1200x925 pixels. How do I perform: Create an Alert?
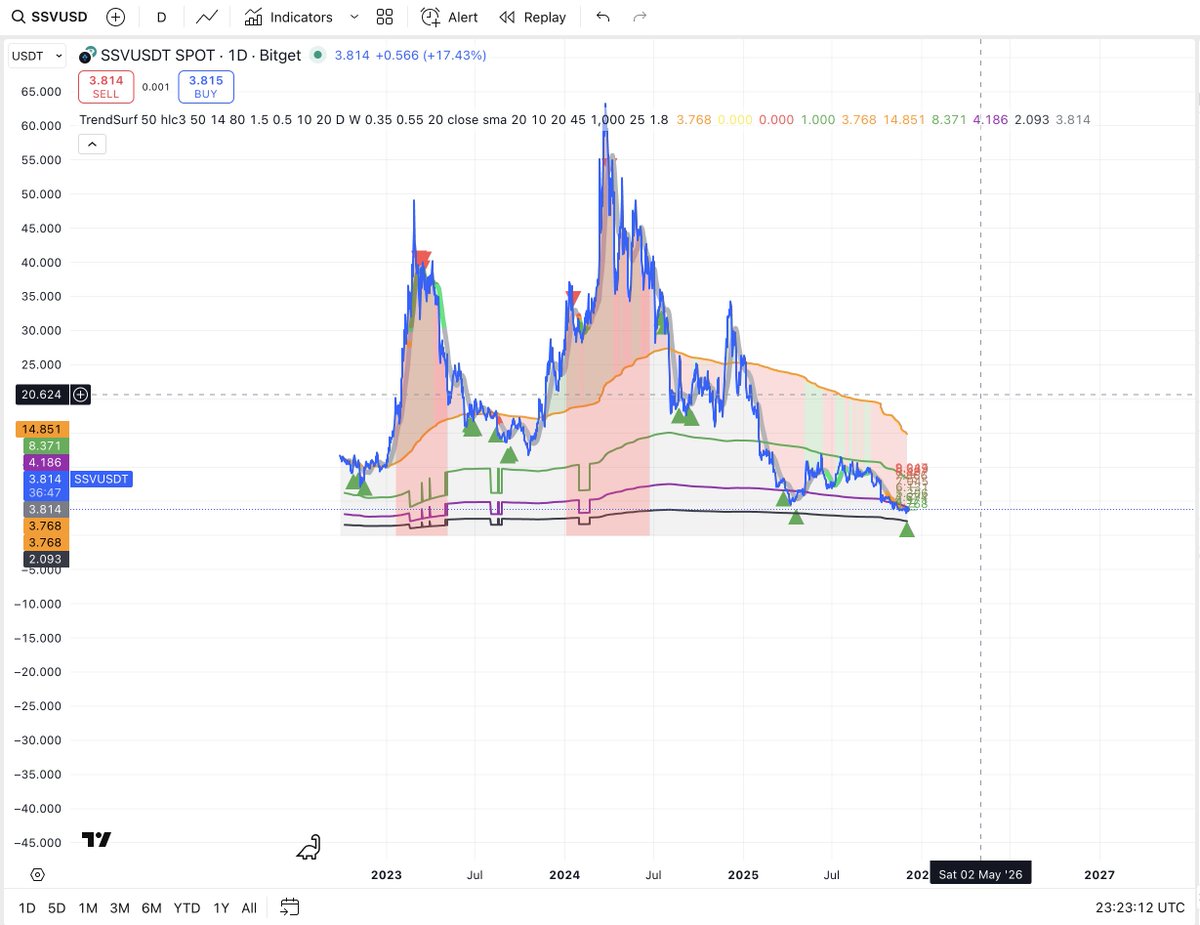pyautogui.click(x=449, y=17)
